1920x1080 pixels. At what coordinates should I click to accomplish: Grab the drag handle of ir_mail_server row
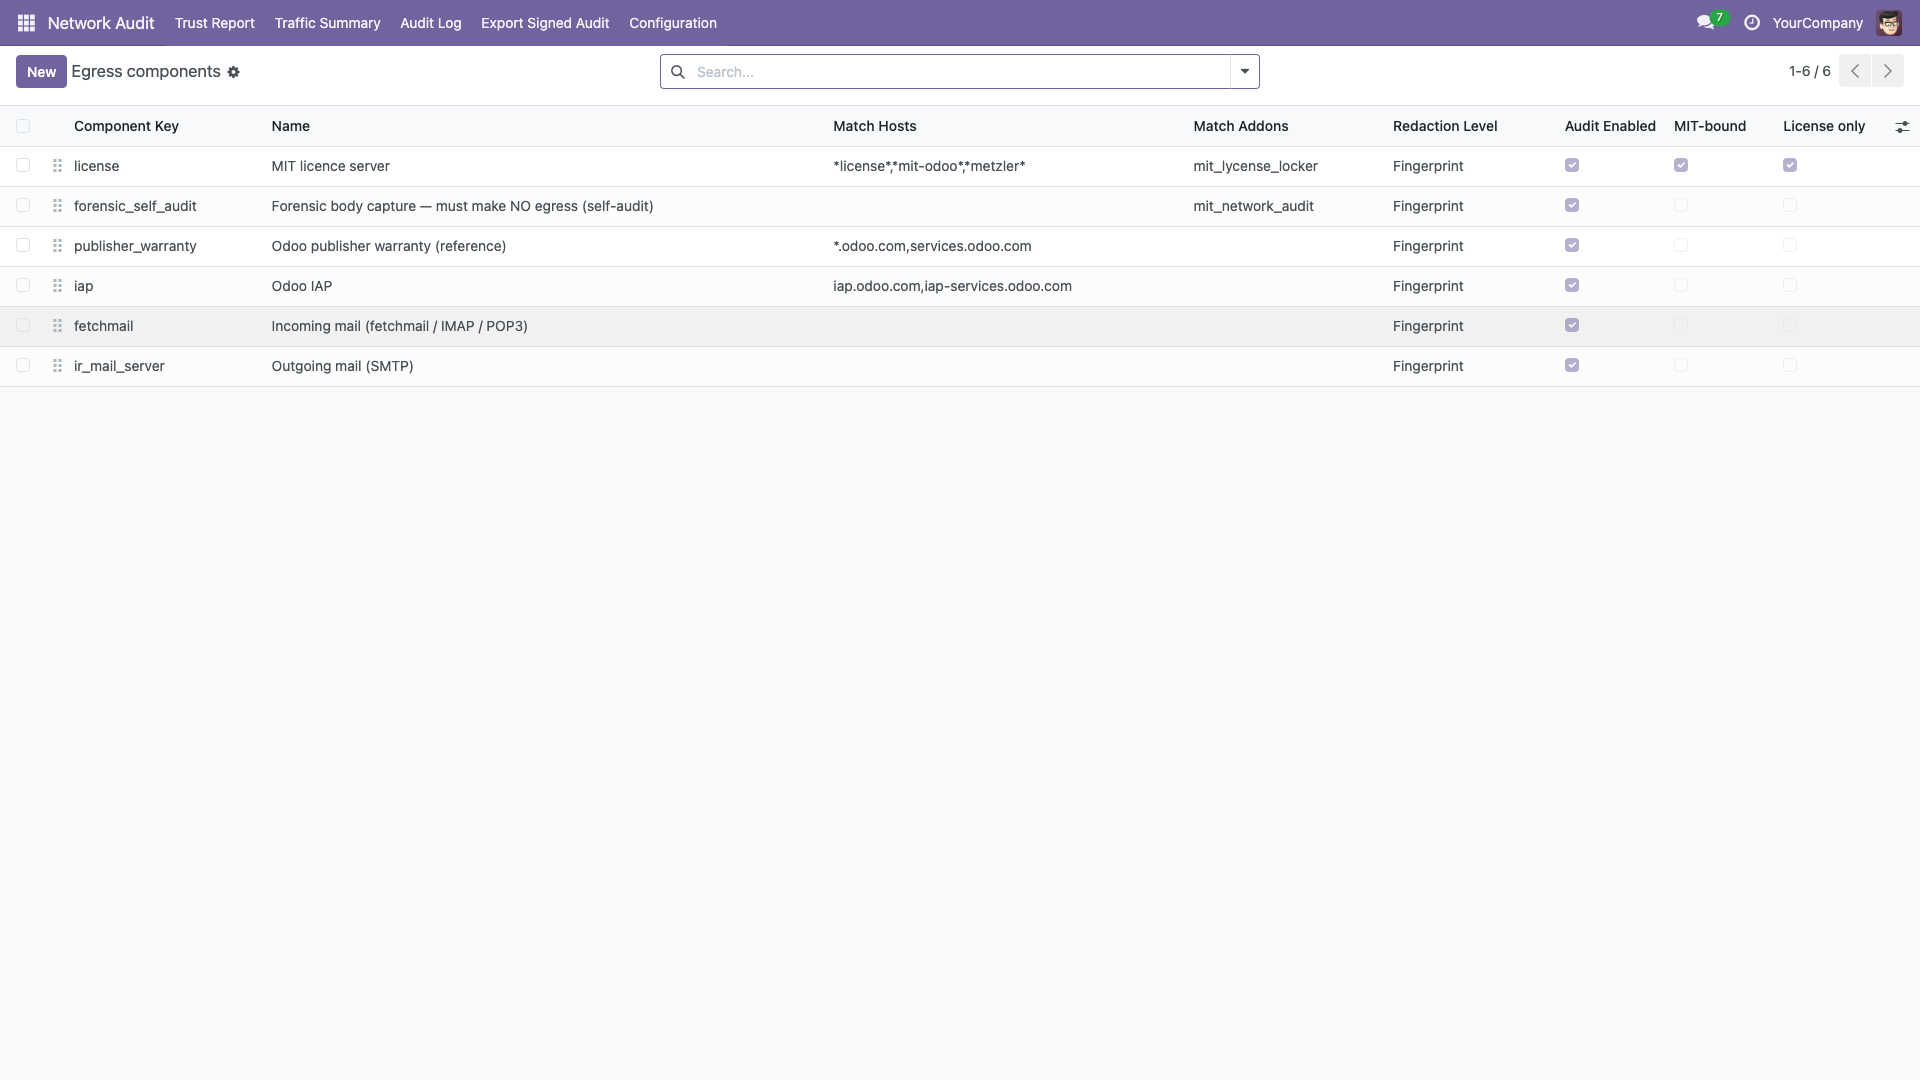pos(57,366)
